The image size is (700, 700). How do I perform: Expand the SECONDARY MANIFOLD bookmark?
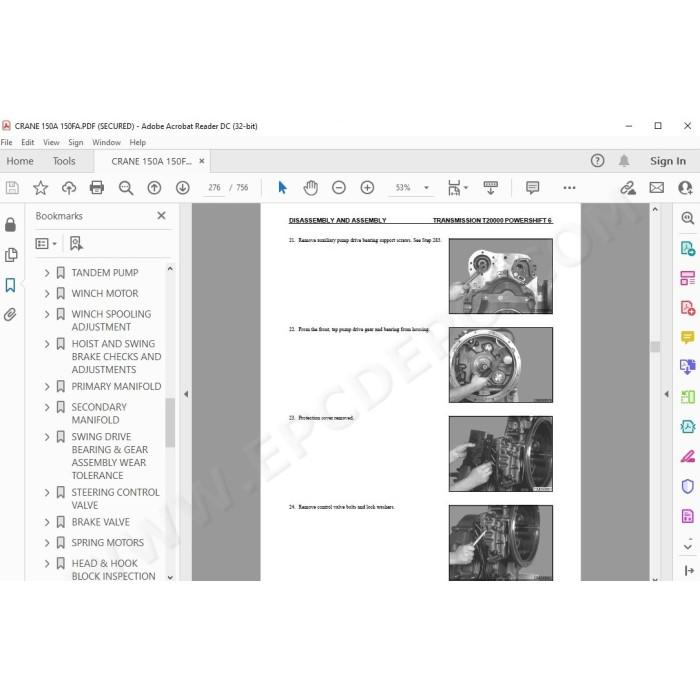47,407
